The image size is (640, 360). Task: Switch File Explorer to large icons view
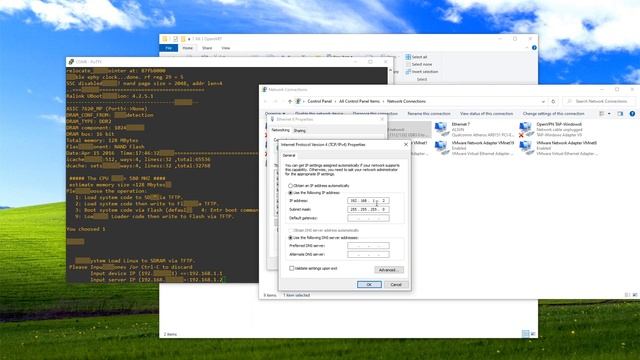click(x=533, y=334)
